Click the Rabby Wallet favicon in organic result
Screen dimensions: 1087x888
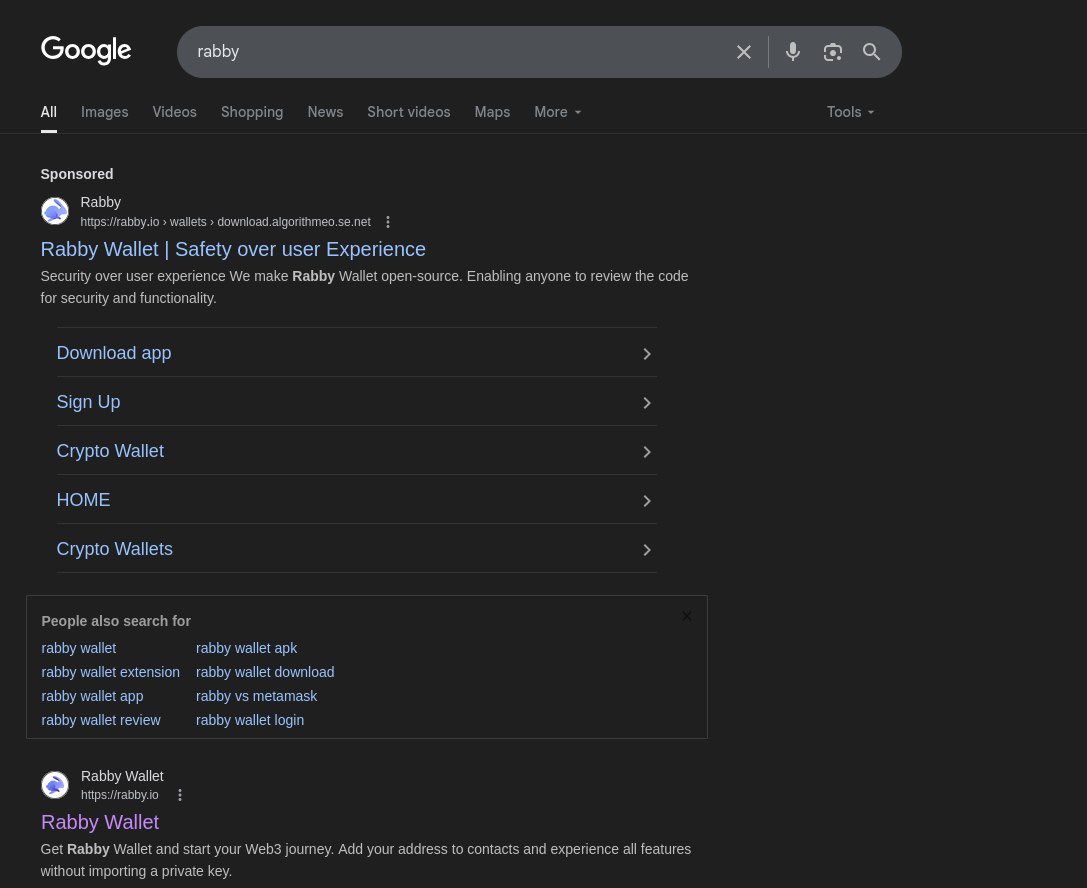tap(55, 785)
